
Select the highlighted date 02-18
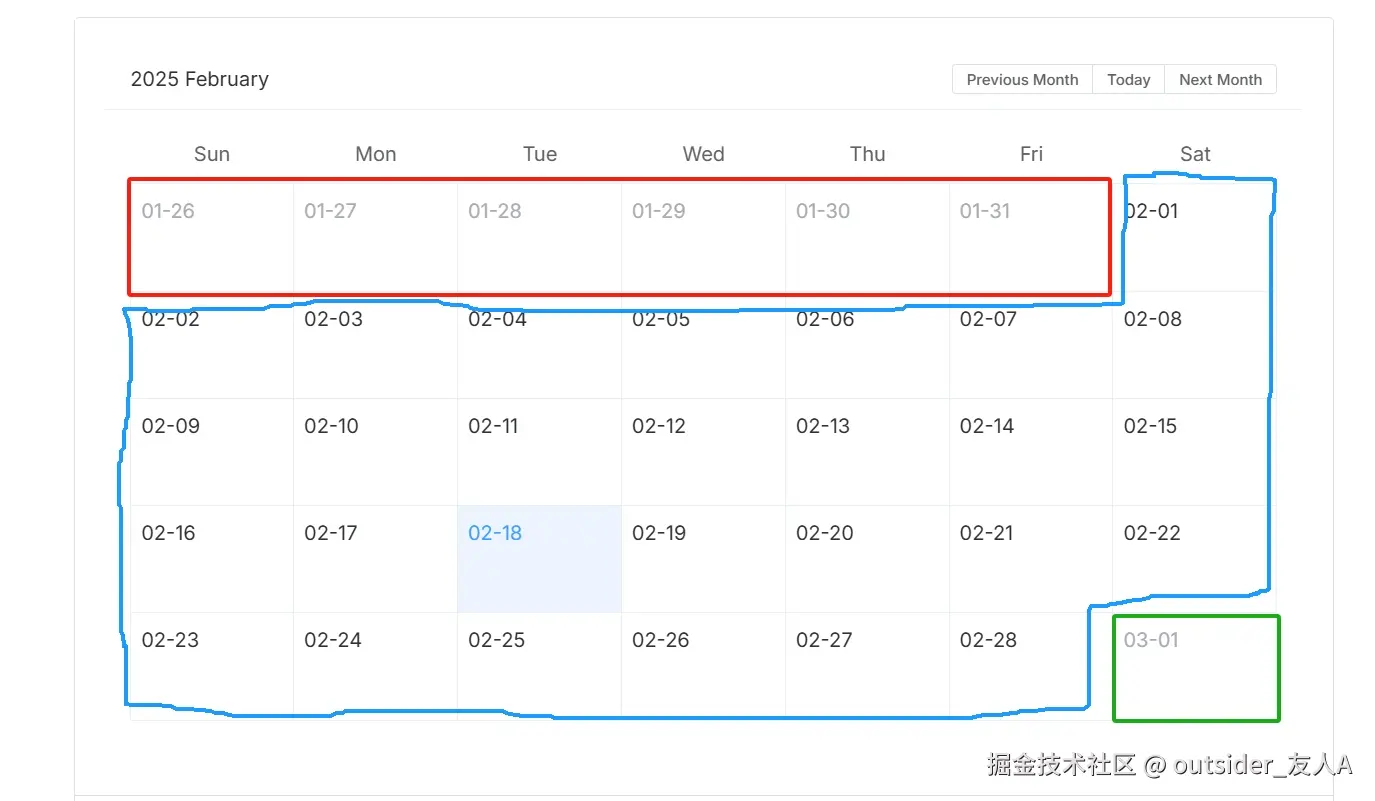[x=539, y=558]
